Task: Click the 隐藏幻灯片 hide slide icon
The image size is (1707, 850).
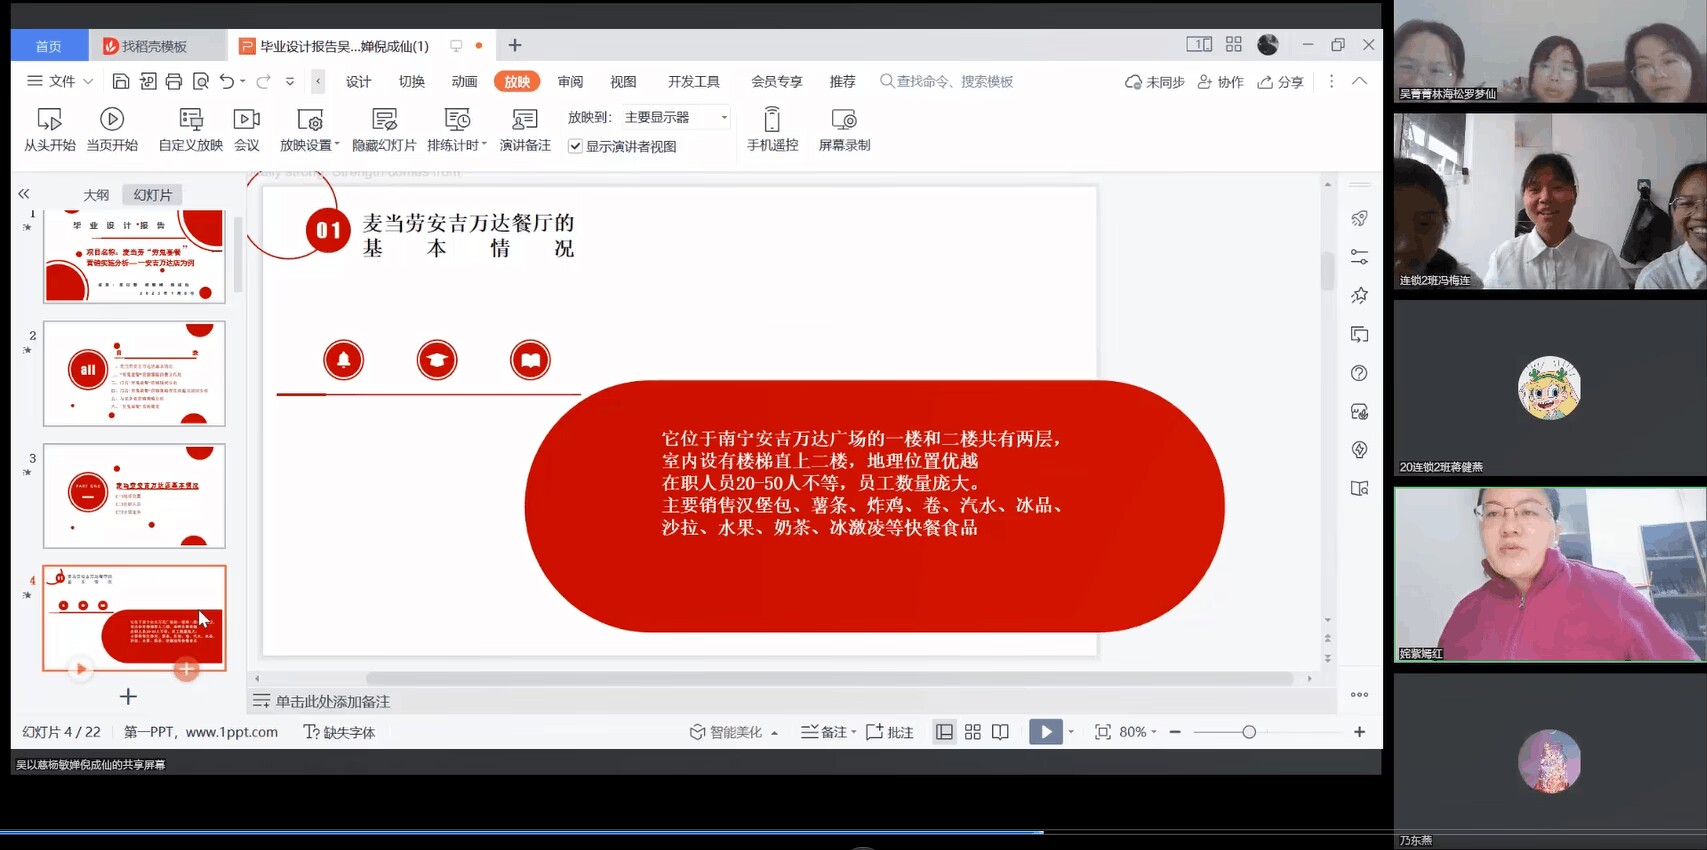Action: click(x=384, y=119)
